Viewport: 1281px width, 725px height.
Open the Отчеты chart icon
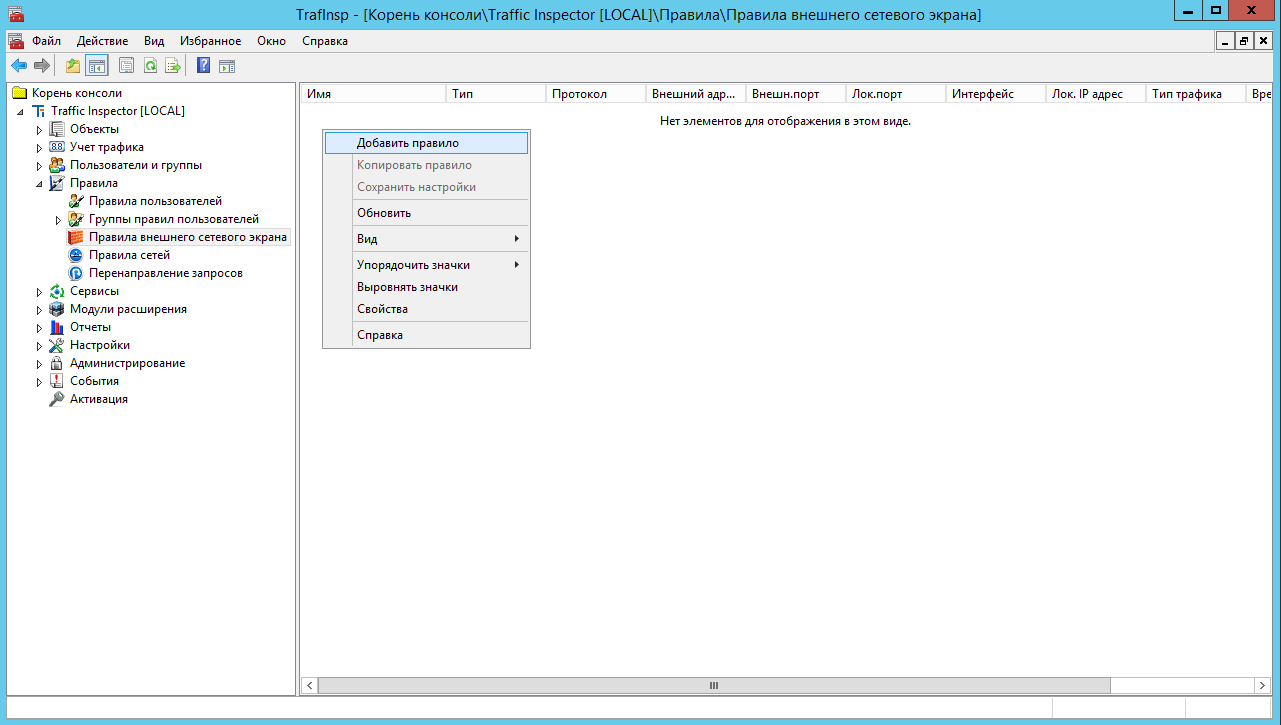tap(57, 327)
